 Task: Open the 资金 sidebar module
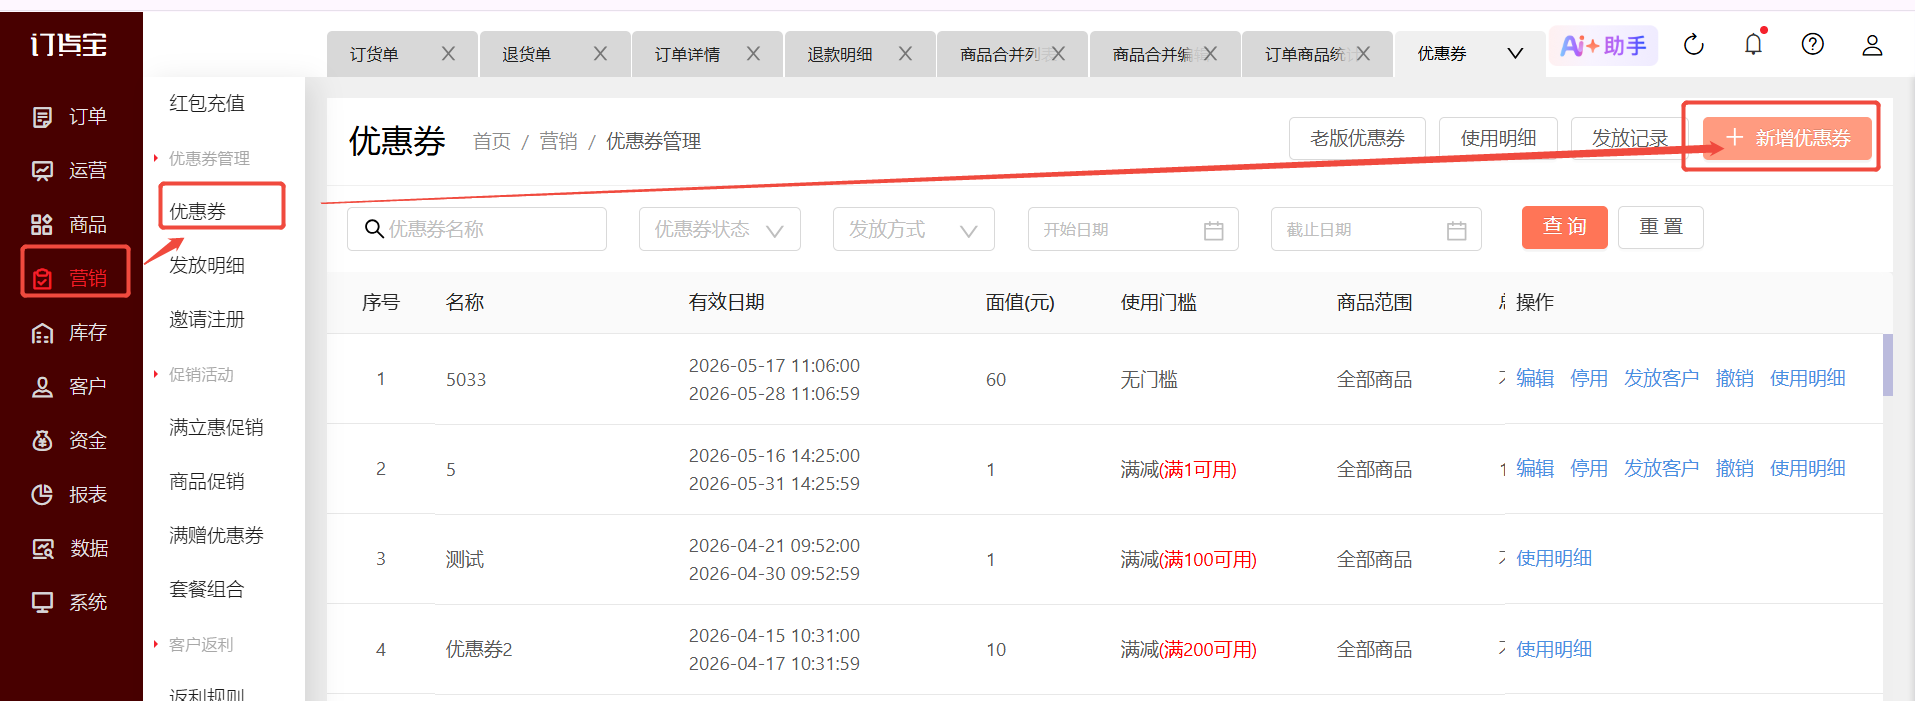[x=69, y=441]
